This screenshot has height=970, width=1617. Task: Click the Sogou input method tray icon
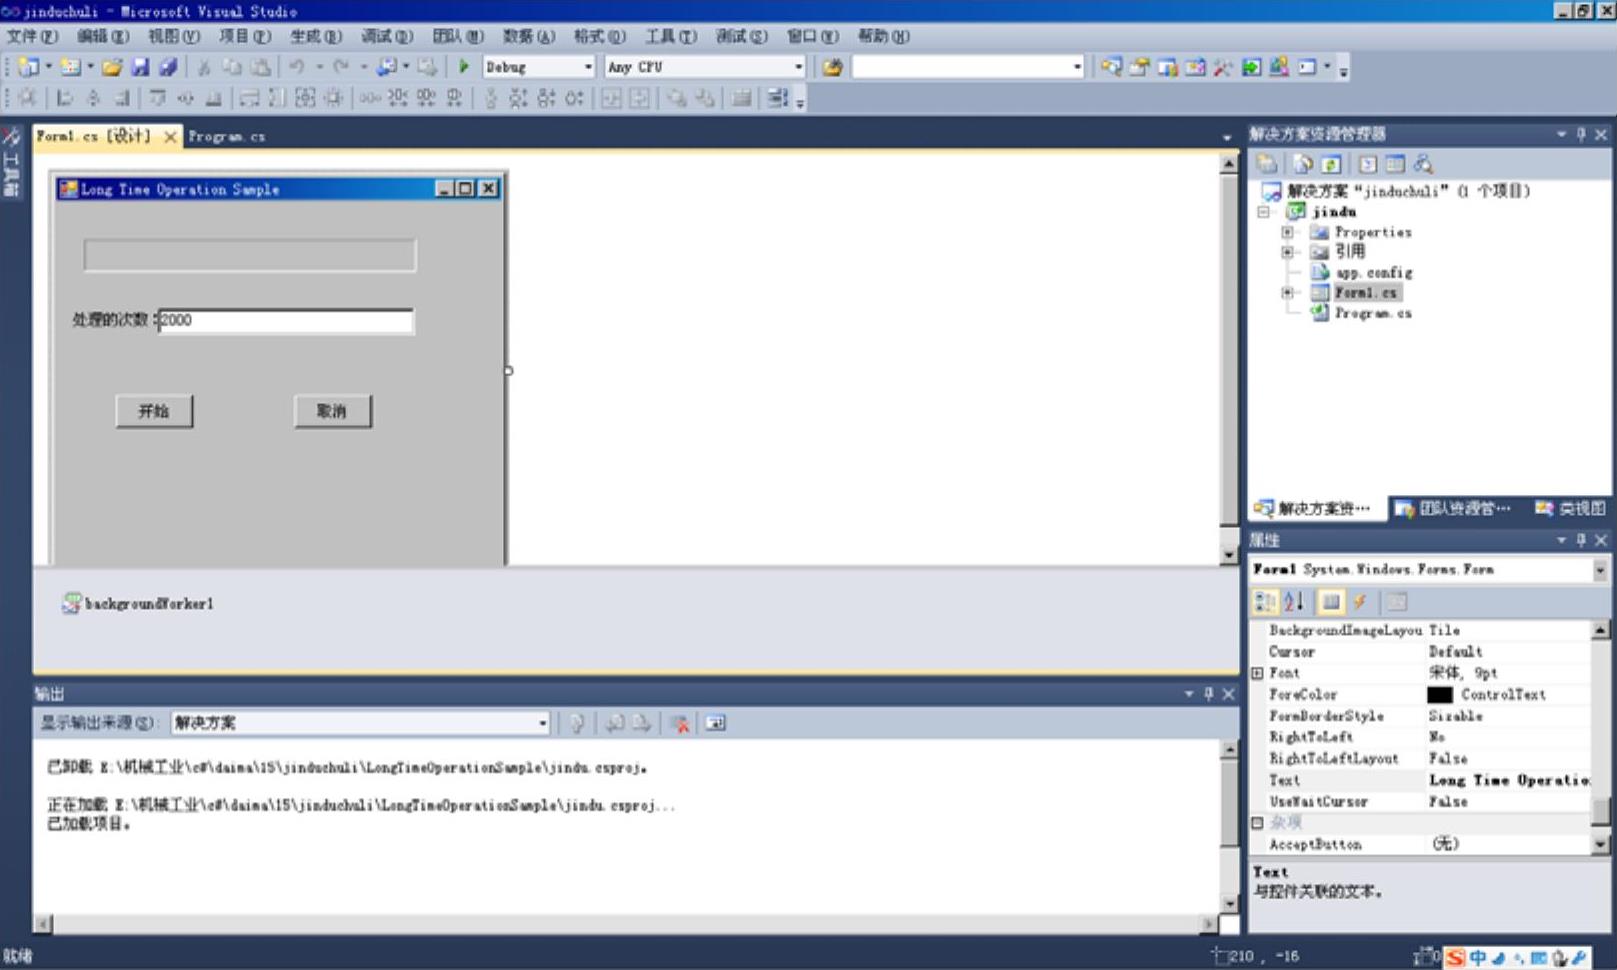click(x=1455, y=957)
